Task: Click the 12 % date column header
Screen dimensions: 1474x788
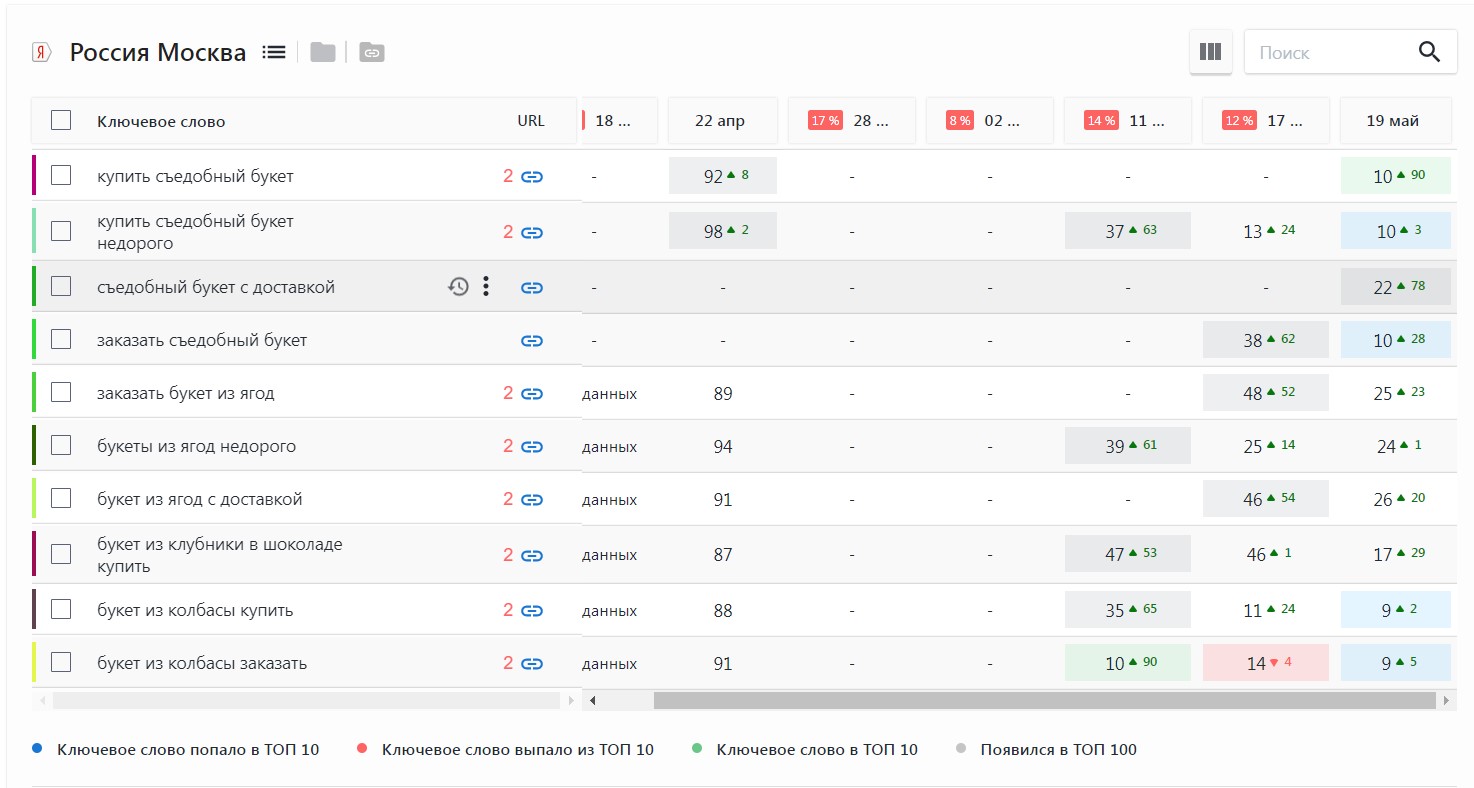Action: click(1265, 121)
